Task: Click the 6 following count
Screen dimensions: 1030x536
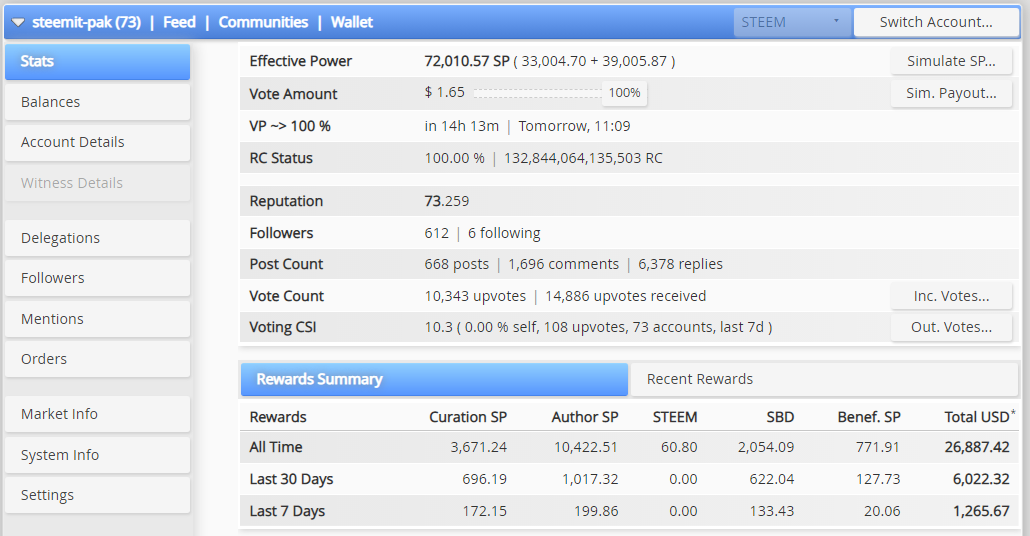Action: [x=504, y=233]
